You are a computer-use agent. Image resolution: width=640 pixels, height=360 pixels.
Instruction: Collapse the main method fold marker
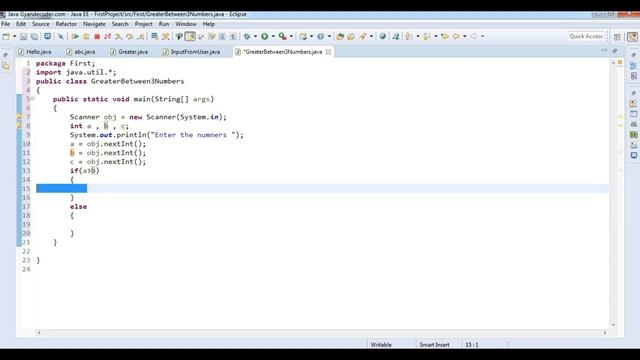(33, 99)
